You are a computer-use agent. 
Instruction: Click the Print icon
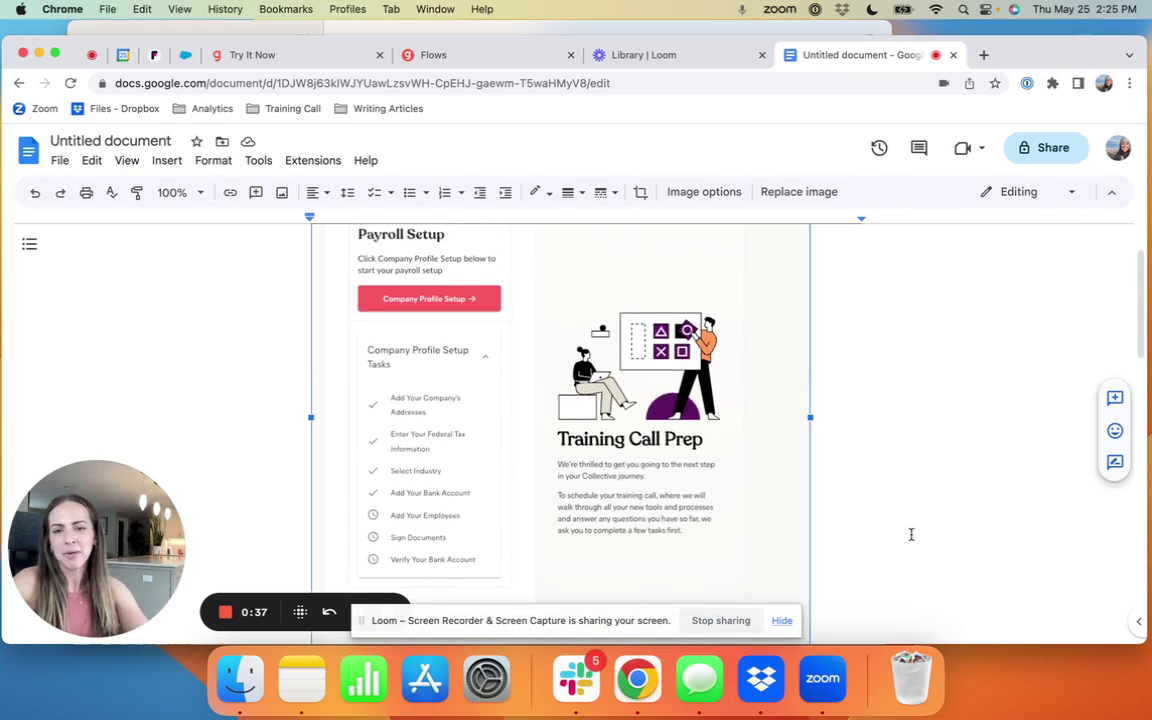coord(86,192)
